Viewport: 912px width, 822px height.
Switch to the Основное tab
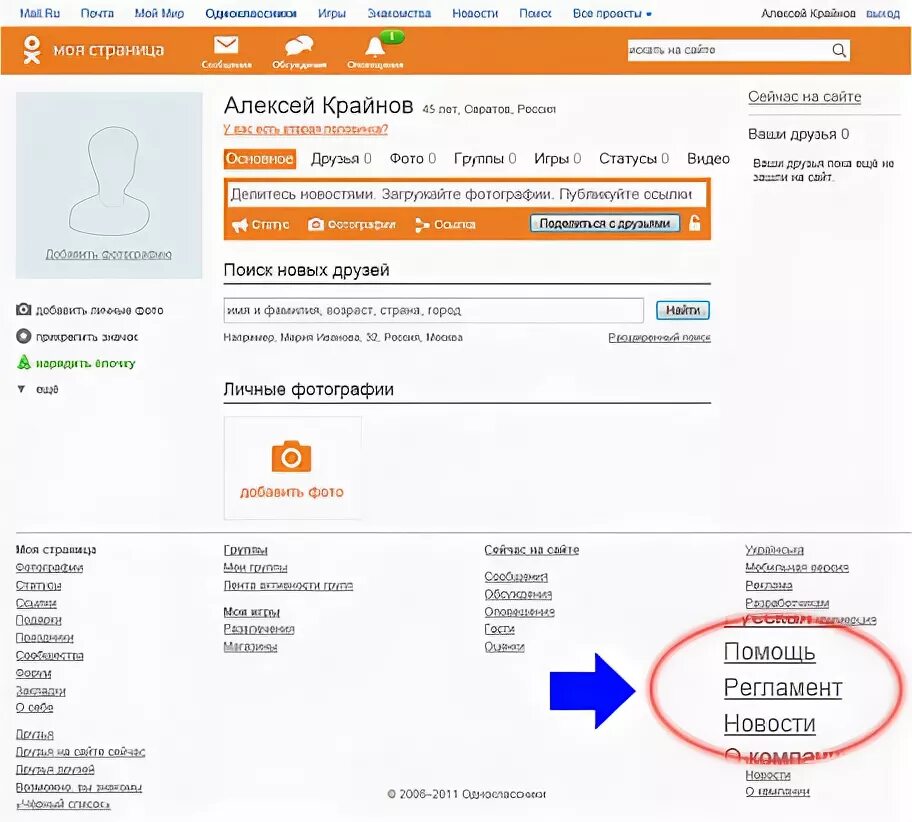click(259, 159)
